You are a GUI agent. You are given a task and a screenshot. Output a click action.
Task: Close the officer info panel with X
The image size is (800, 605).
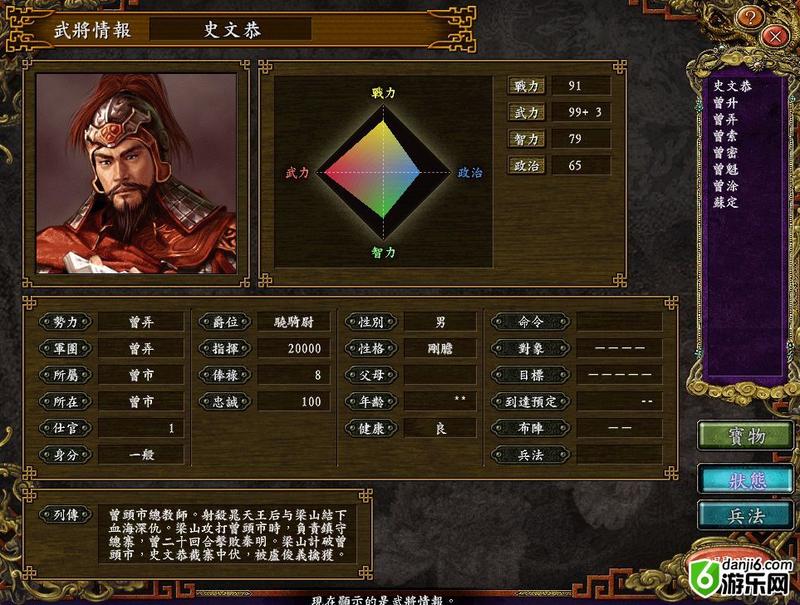(775, 37)
